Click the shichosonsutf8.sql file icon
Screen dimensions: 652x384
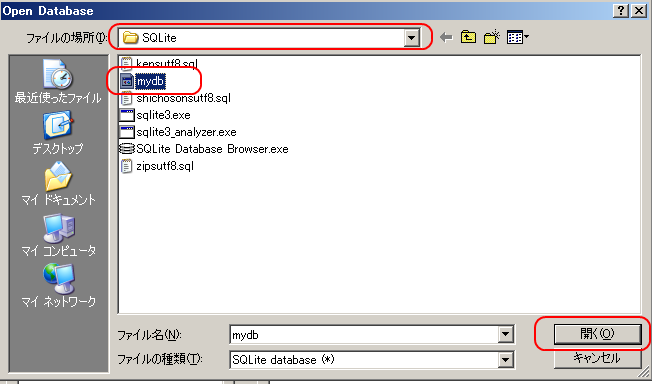[126, 98]
